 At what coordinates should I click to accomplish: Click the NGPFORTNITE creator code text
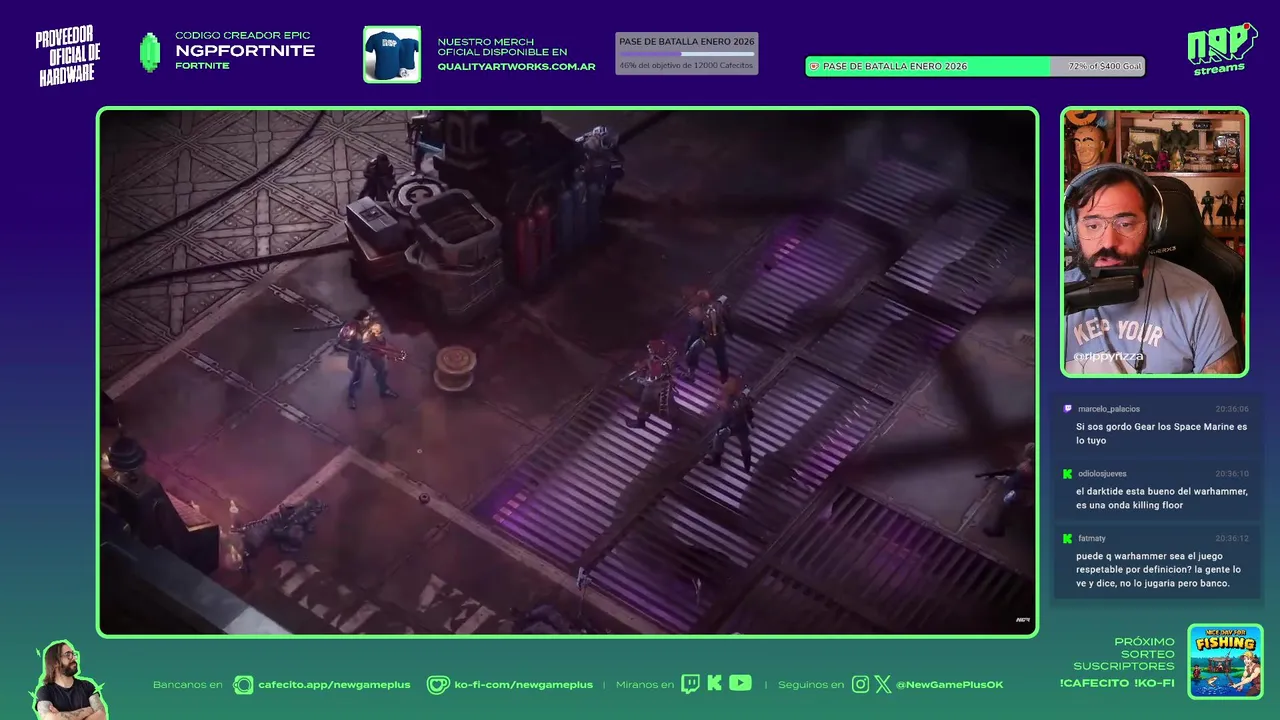[x=245, y=51]
